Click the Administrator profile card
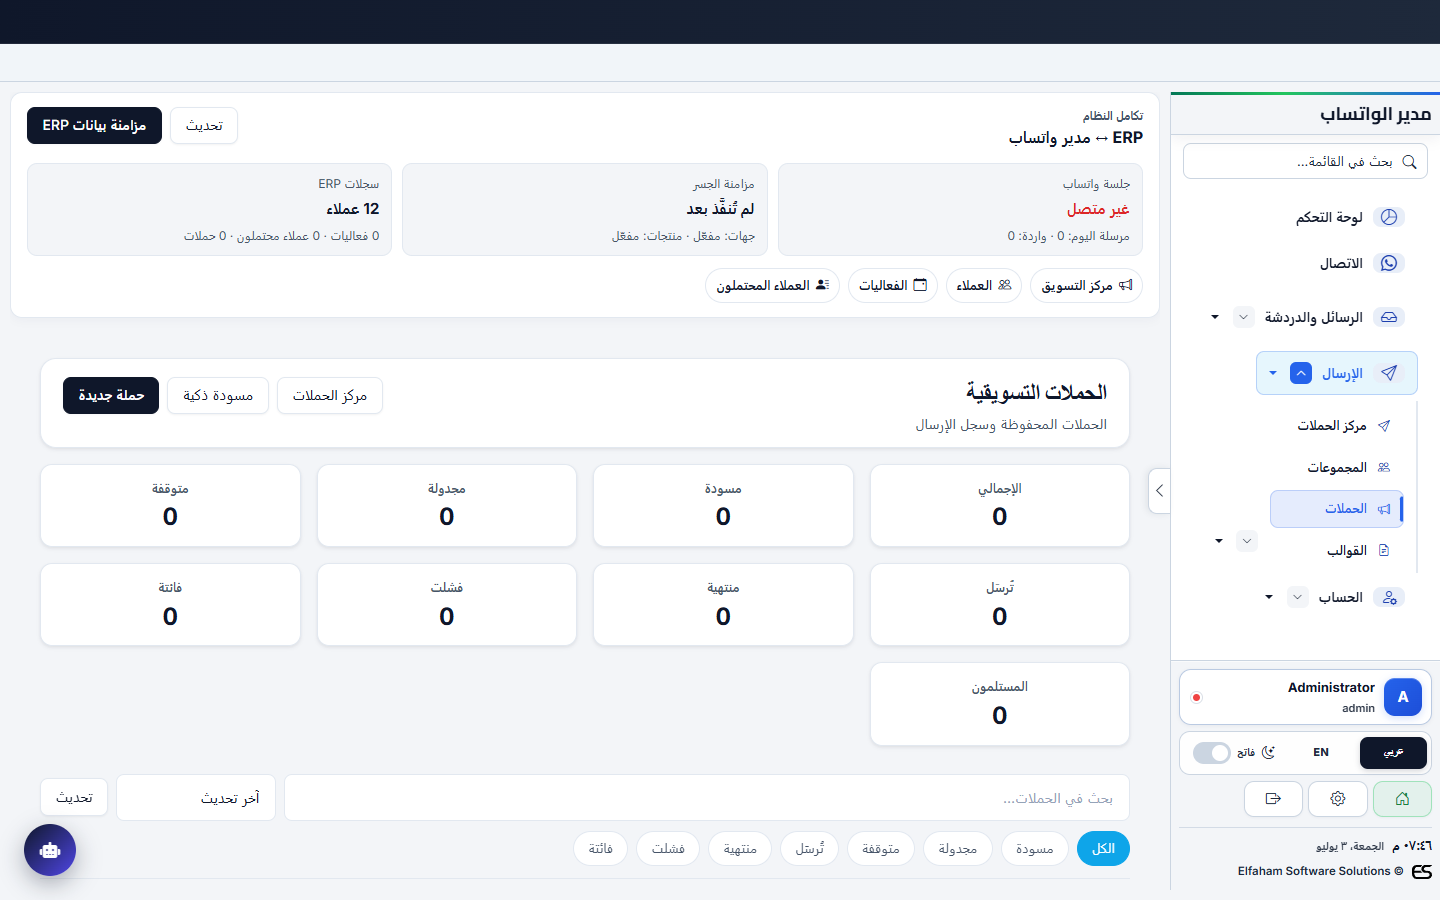Viewport: 1440px width, 900px height. [1305, 697]
